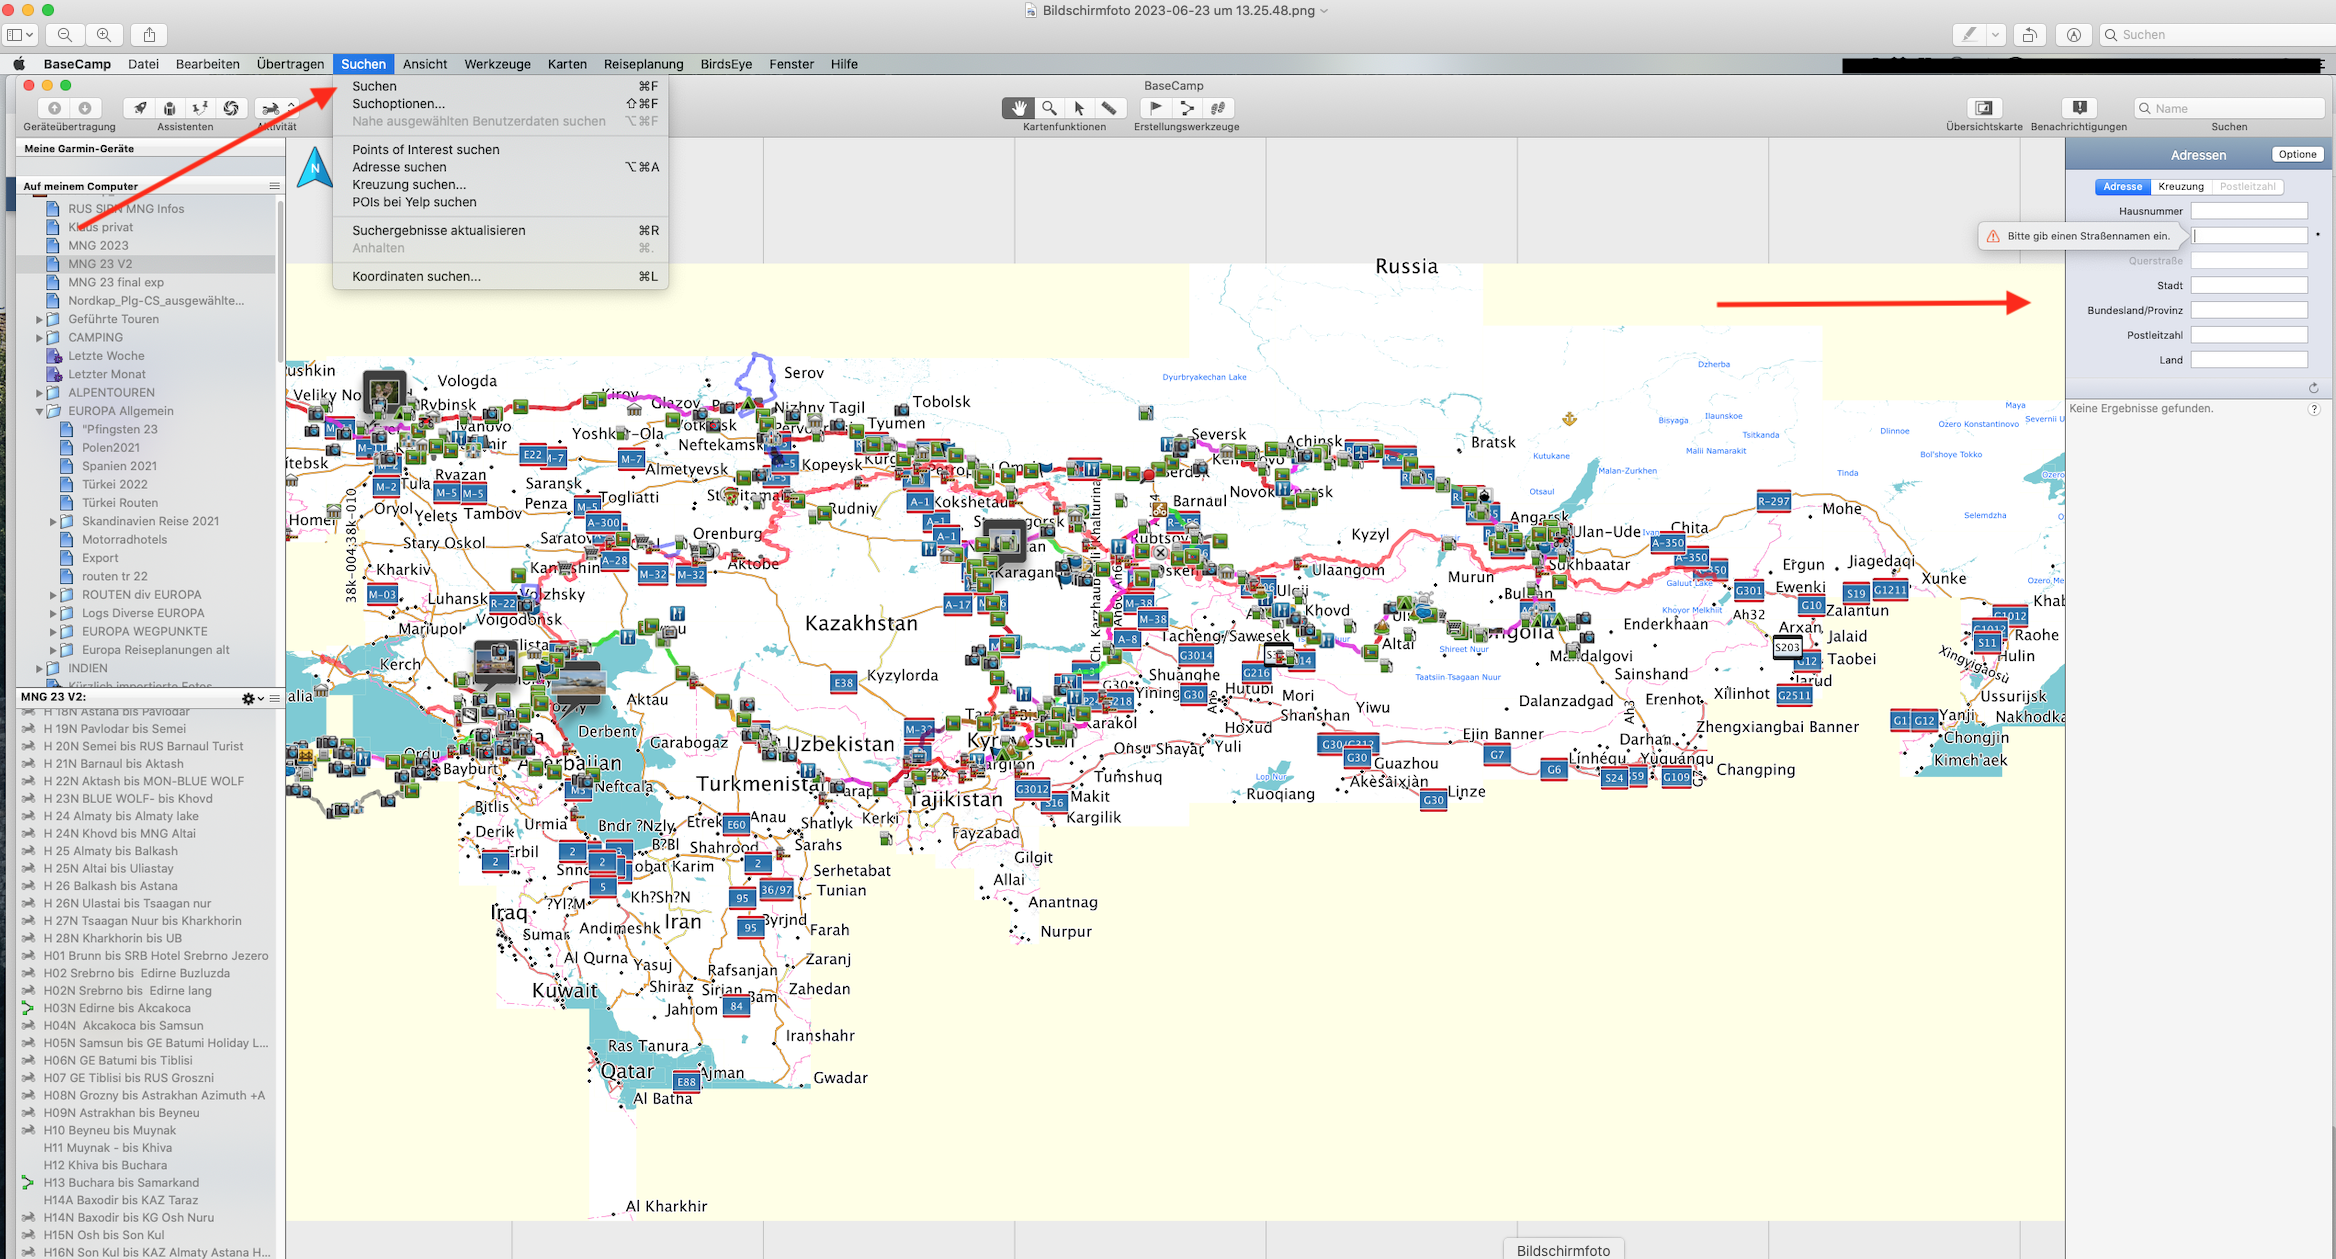Open the Ansicht menu
Image resolution: width=2336 pixels, height=1259 pixels.
[425, 64]
